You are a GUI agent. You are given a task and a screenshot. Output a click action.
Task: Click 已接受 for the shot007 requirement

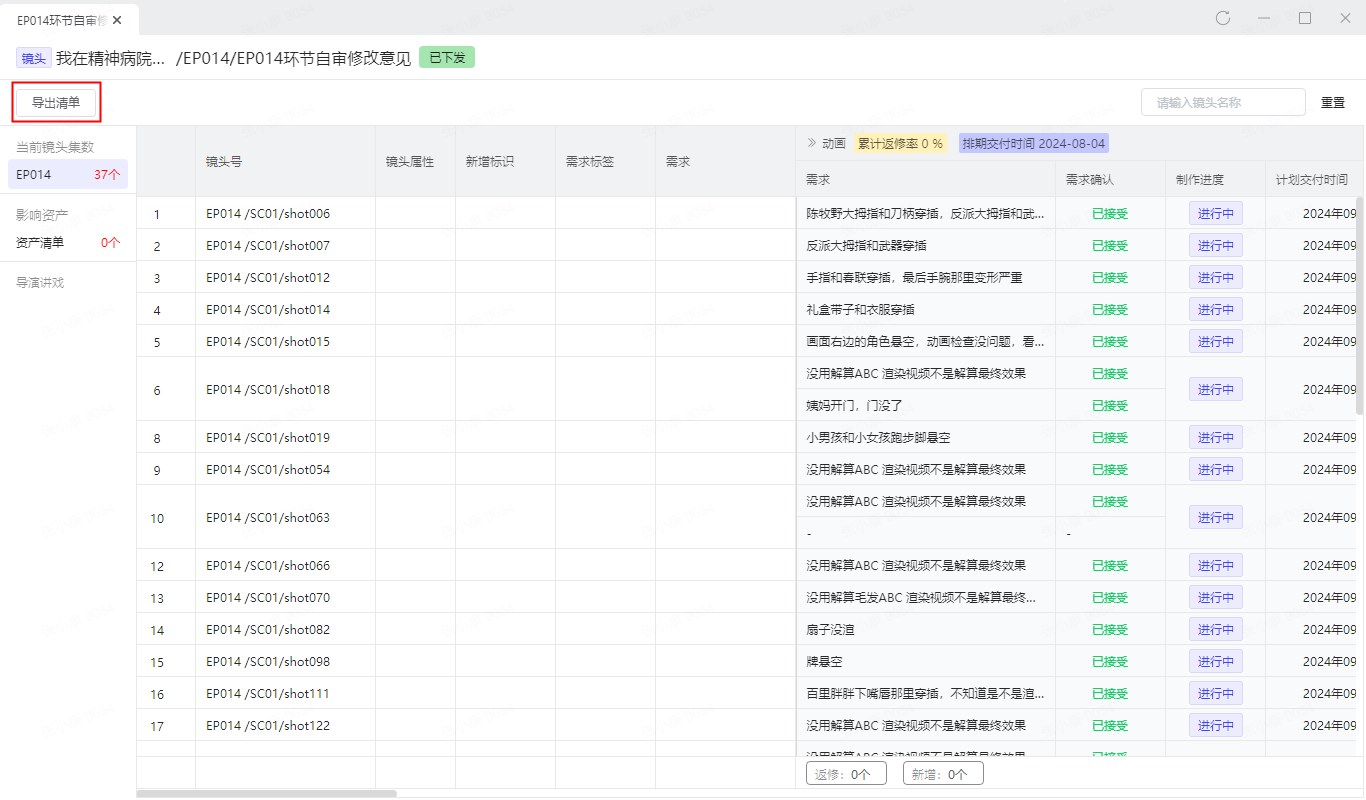pos(1109,245)
